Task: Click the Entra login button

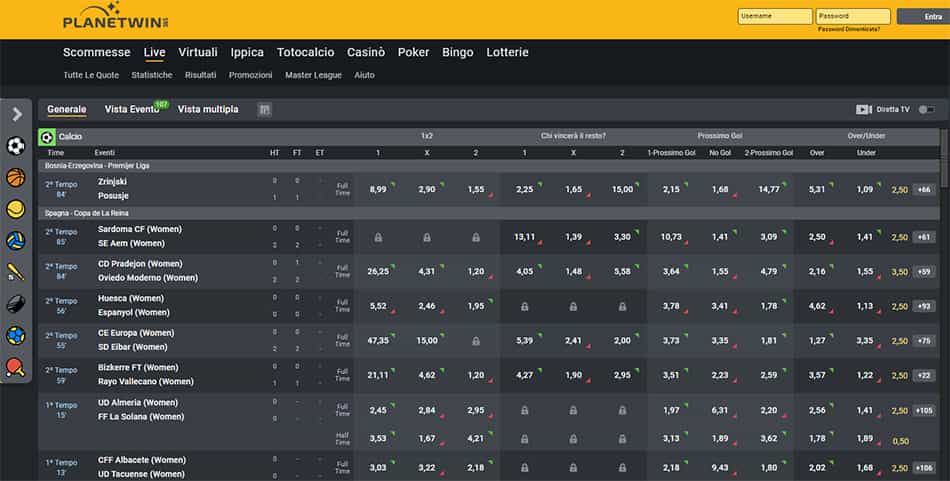Action: coord(923,16)
